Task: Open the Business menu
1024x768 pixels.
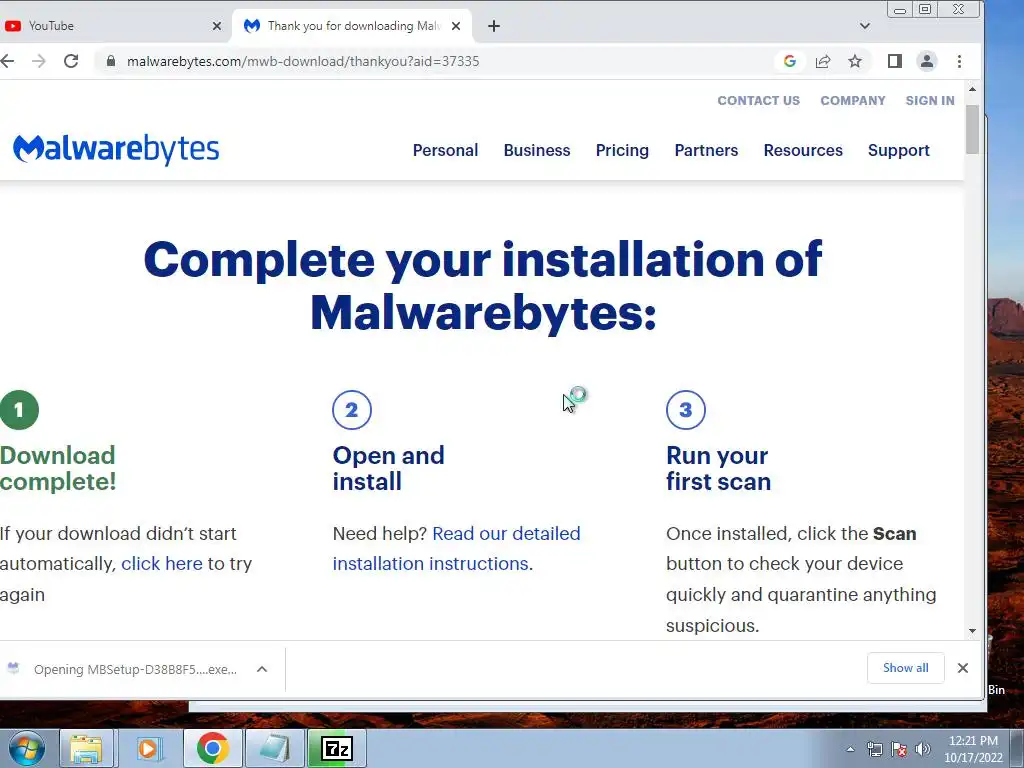Action: [x=537, y=150]
